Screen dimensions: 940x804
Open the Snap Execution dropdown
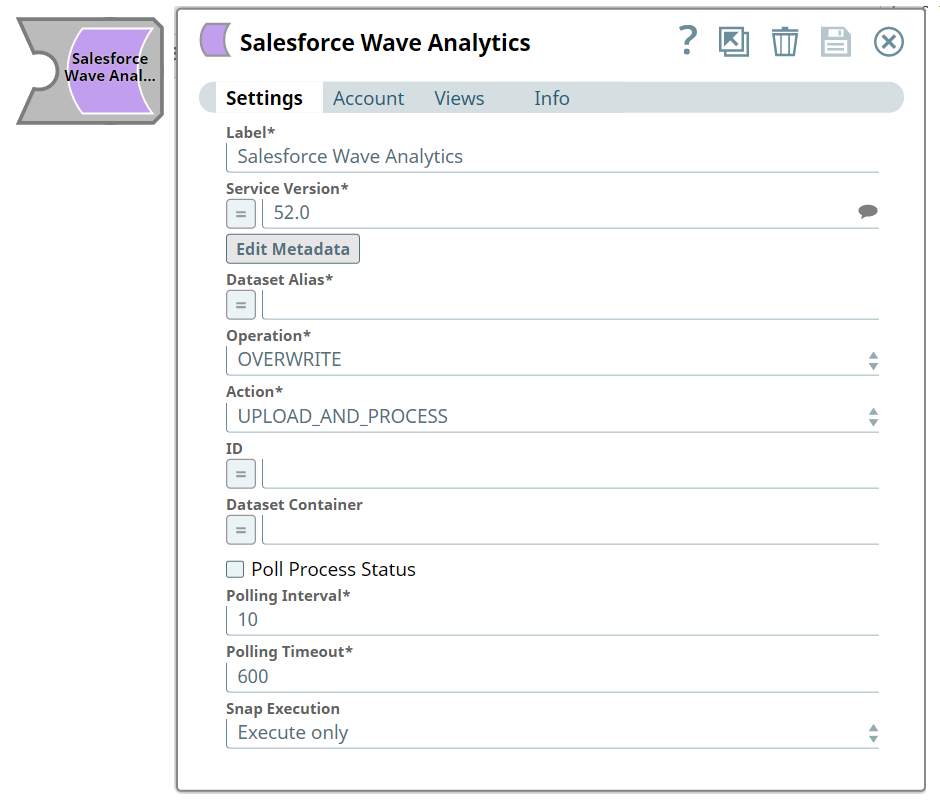coord(552,733)
